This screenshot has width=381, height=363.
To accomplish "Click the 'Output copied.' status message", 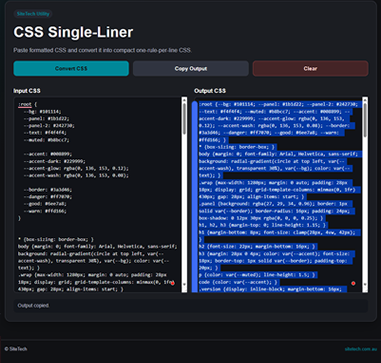I will pos(33,305).
